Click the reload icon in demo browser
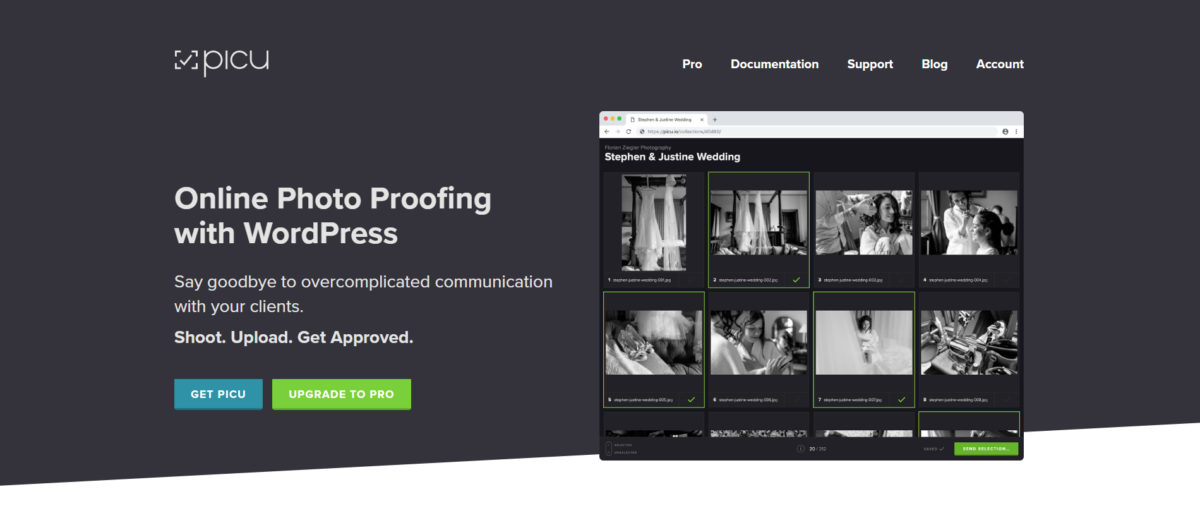The height and width of the screenshot is (530, 1200). pos(629,131)
